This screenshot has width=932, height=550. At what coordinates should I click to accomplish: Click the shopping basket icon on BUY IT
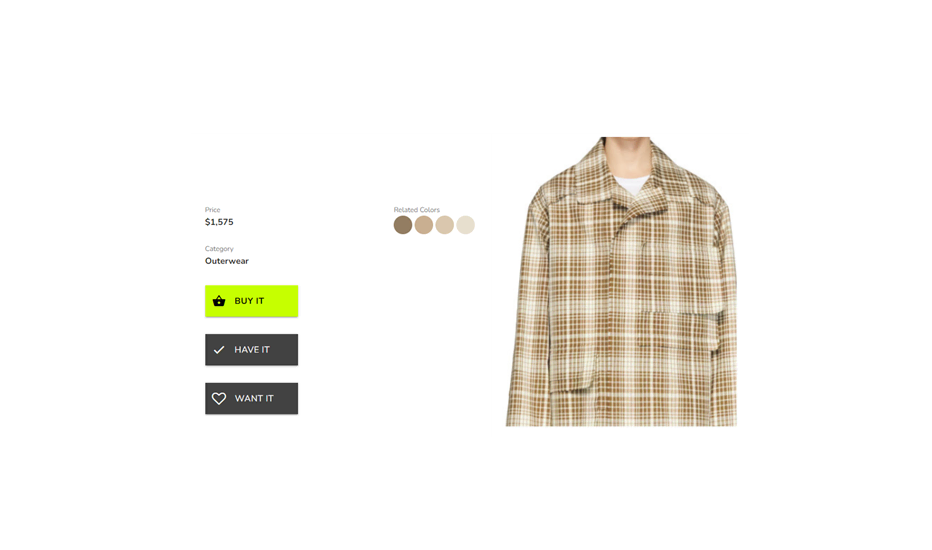point(219,301)
